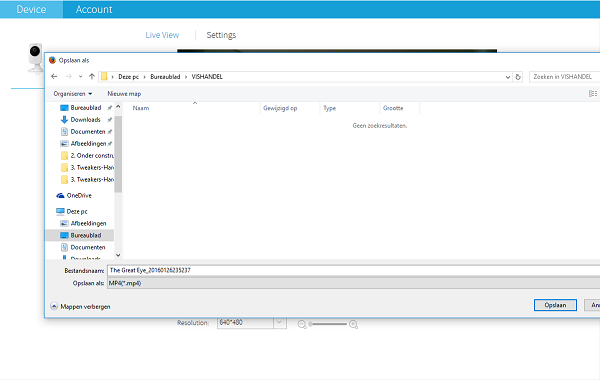This screenshot has width=600, height=380.
Task: Open the second '3. Tweakers-Han' folder
Action: pos(87,179)
